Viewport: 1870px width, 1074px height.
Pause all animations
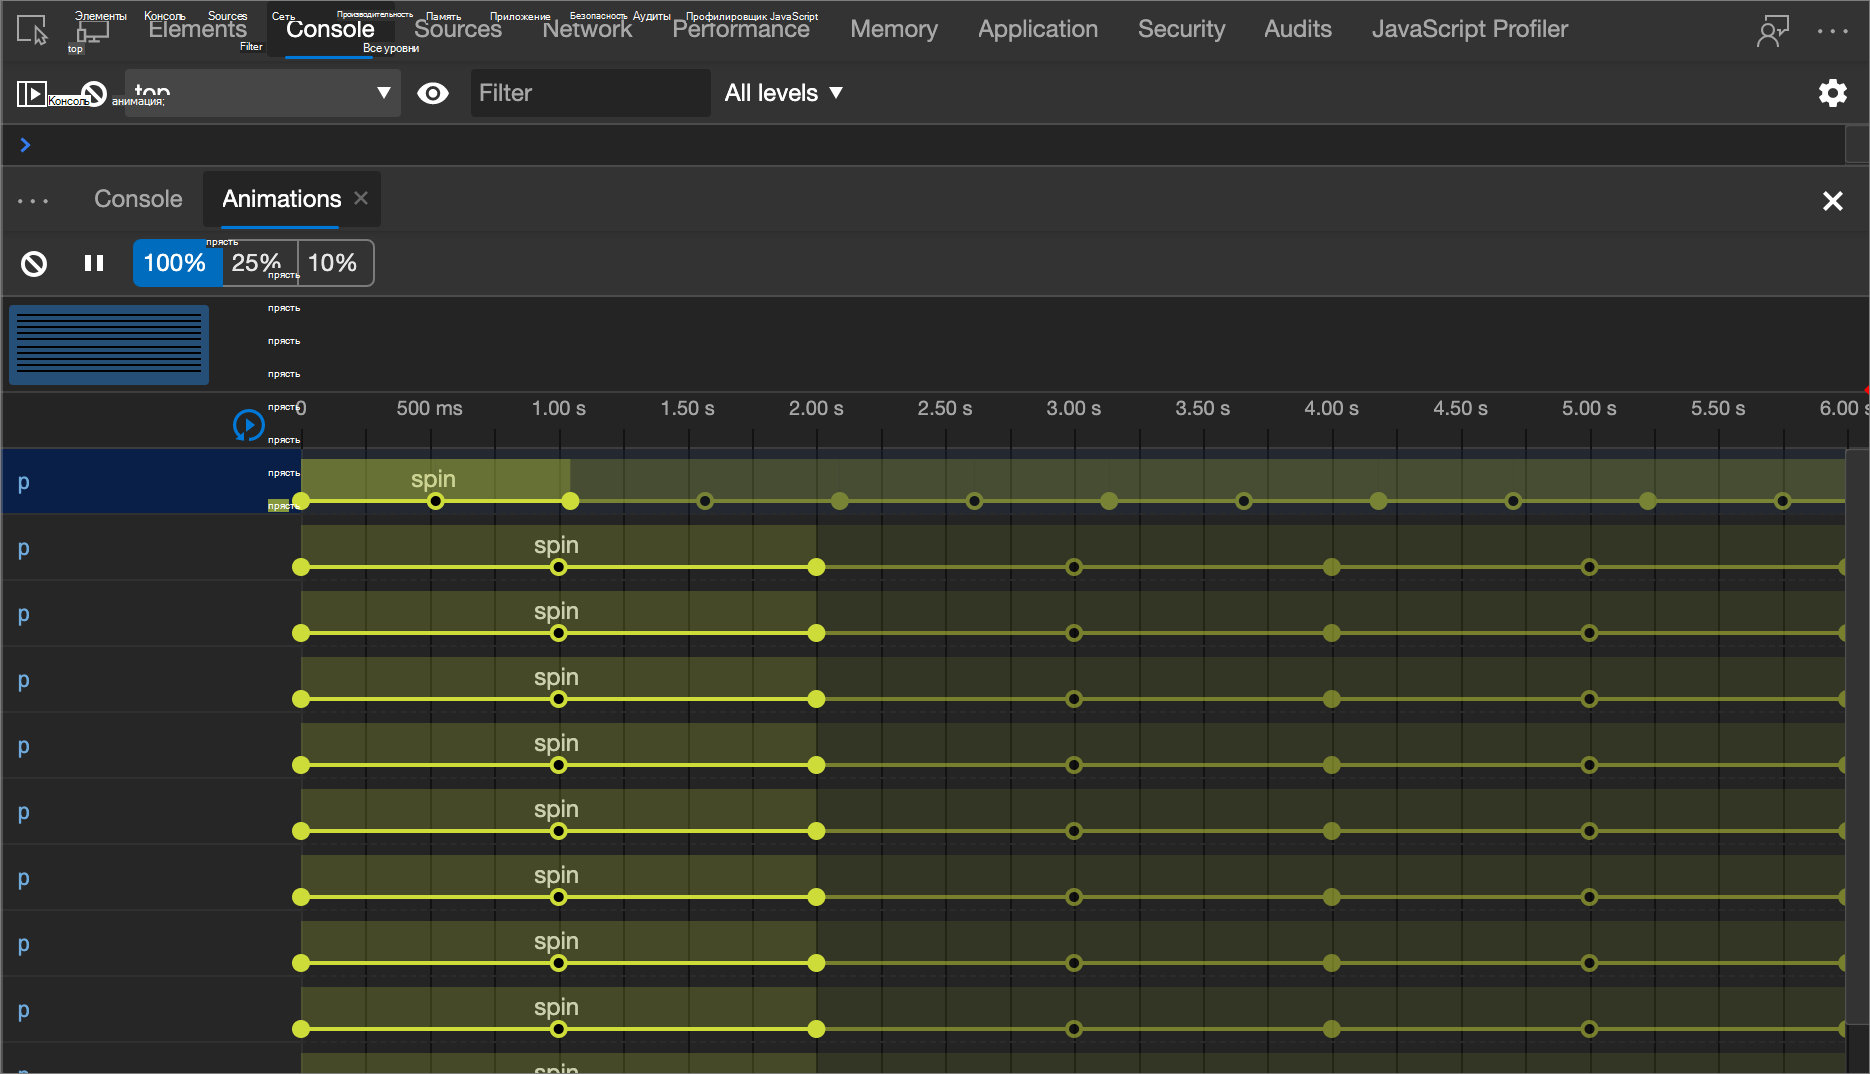point(94,263)
